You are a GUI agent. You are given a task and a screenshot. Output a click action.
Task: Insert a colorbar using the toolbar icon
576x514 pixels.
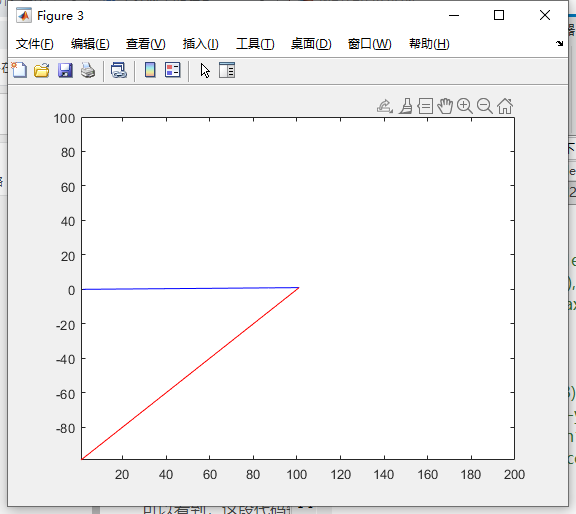point(150,70)
